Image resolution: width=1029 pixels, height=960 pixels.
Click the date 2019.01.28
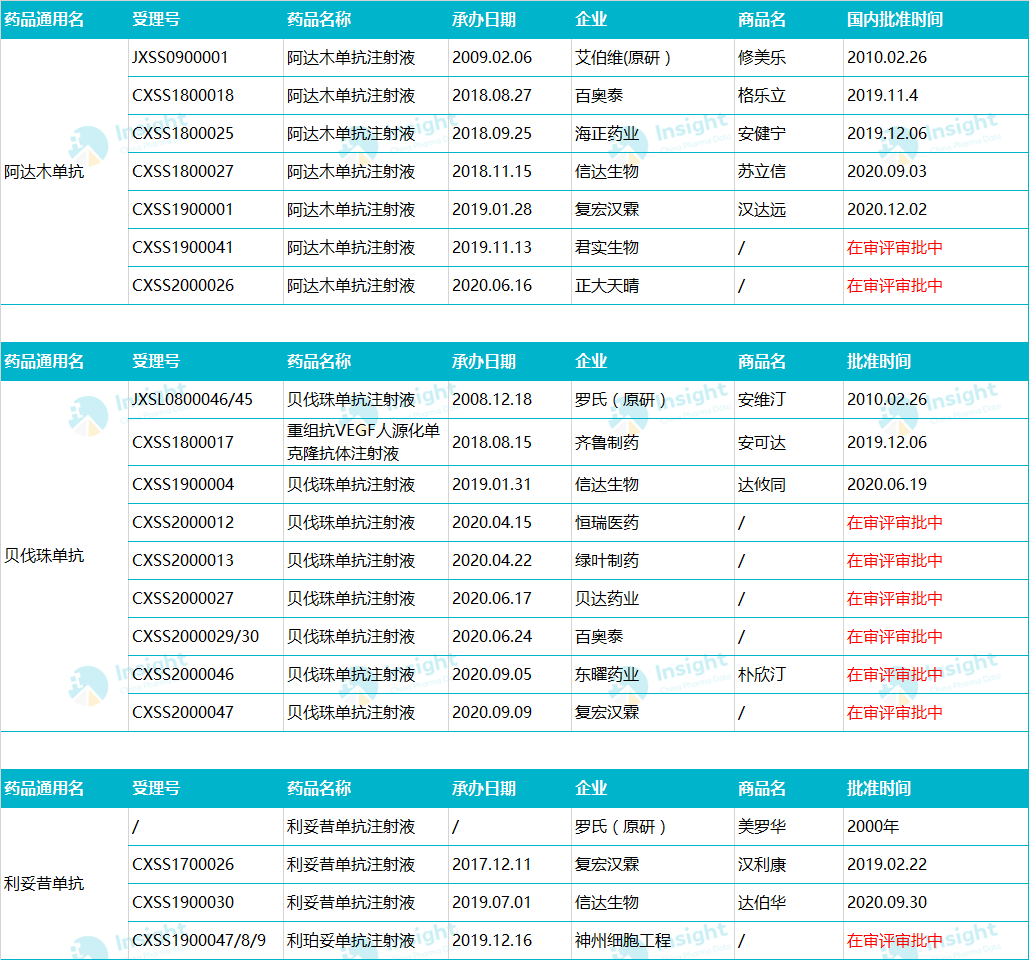[492, 210]
